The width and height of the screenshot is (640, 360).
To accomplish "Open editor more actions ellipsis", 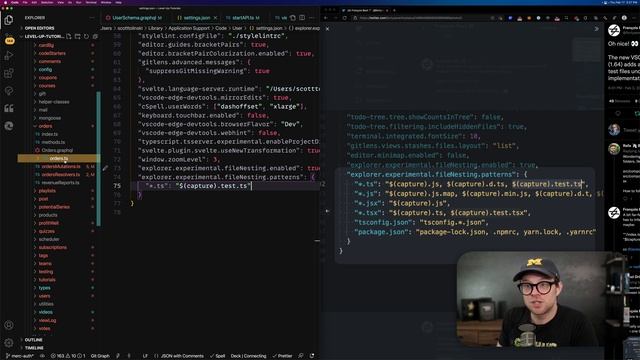I will click(312, 18).
